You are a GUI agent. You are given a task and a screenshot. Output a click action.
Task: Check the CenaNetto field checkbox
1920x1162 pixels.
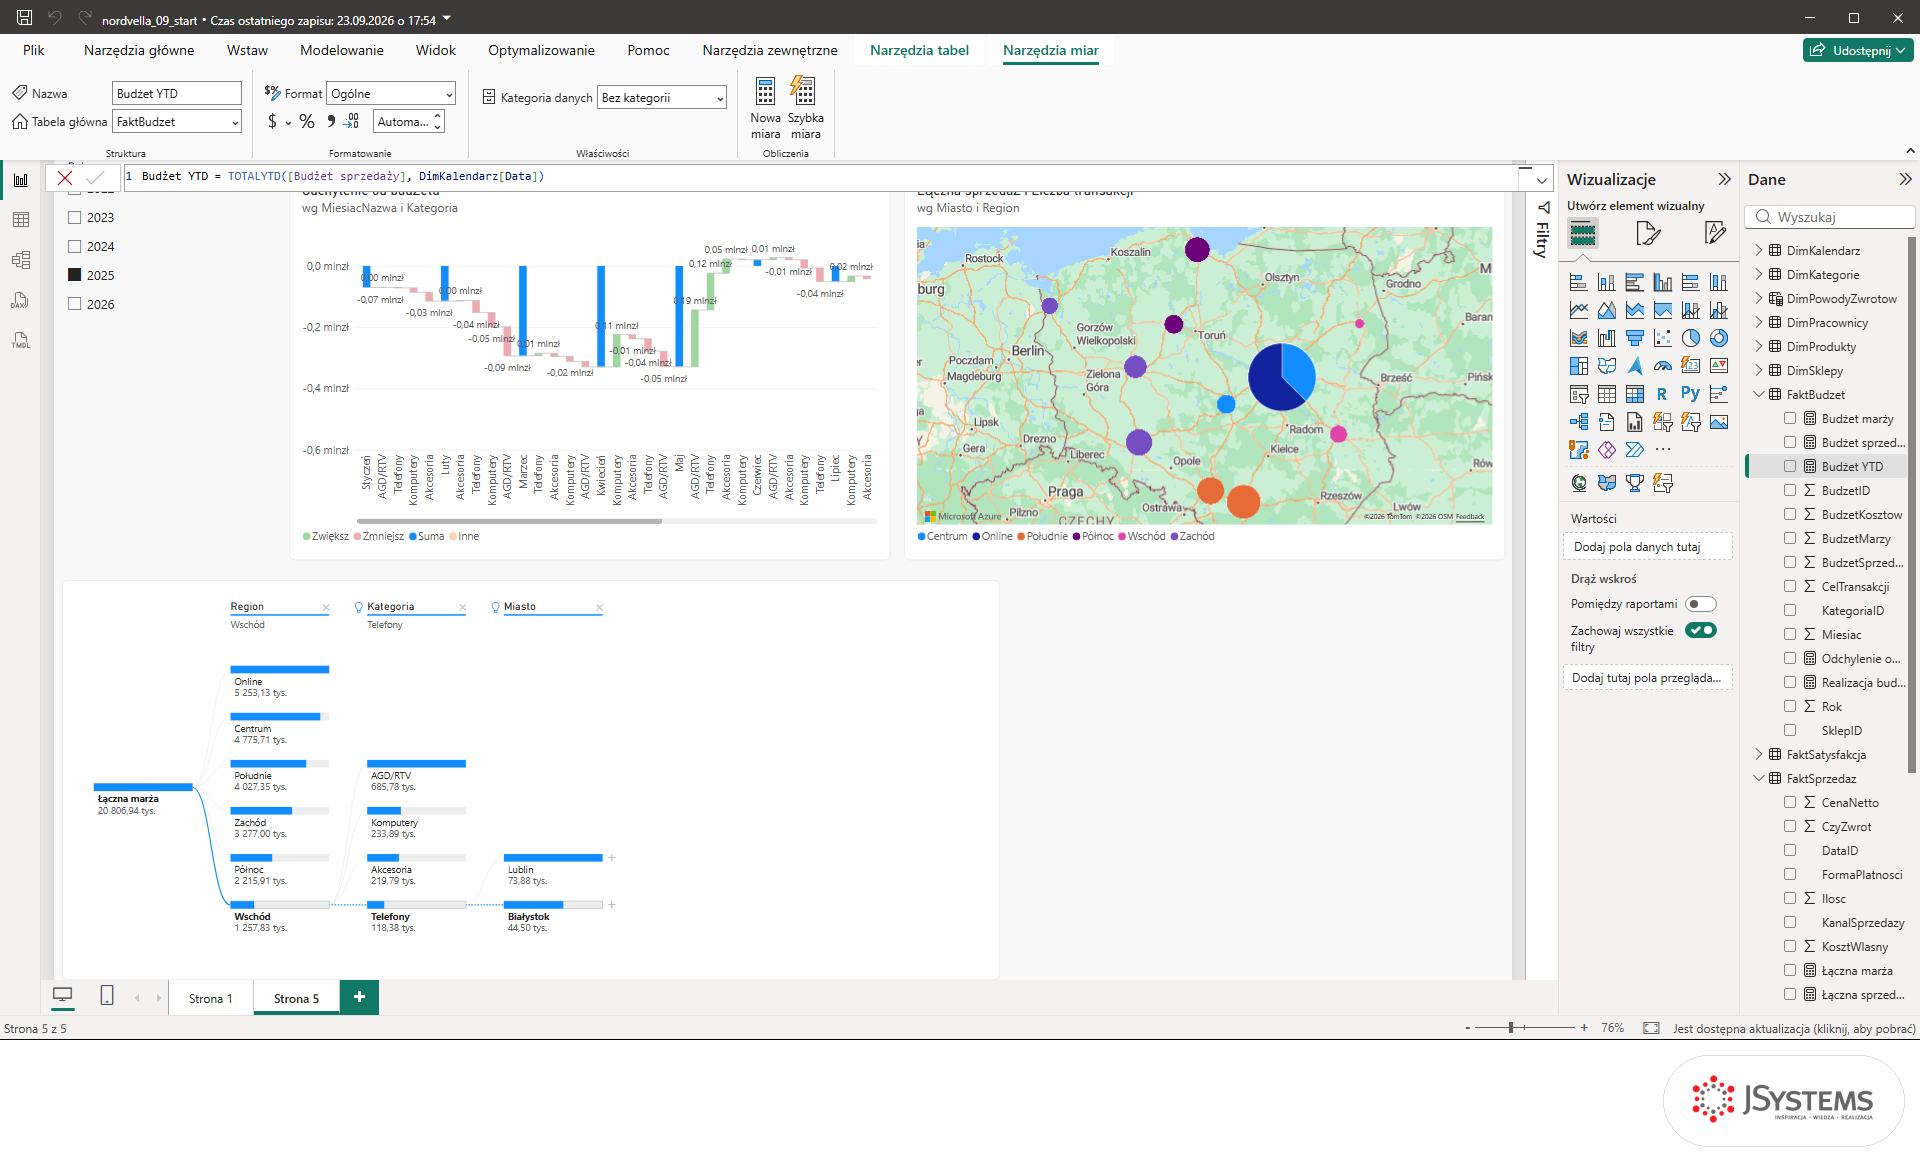1790,802
